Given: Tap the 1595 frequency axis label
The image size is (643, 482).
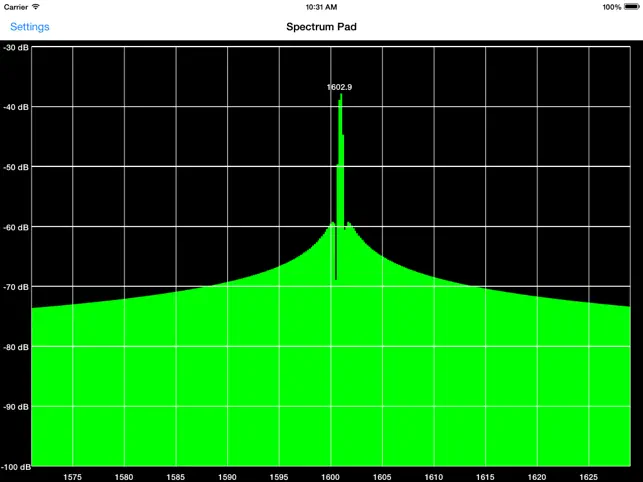Looking at the screenshot, I should (x=279, y=477).
